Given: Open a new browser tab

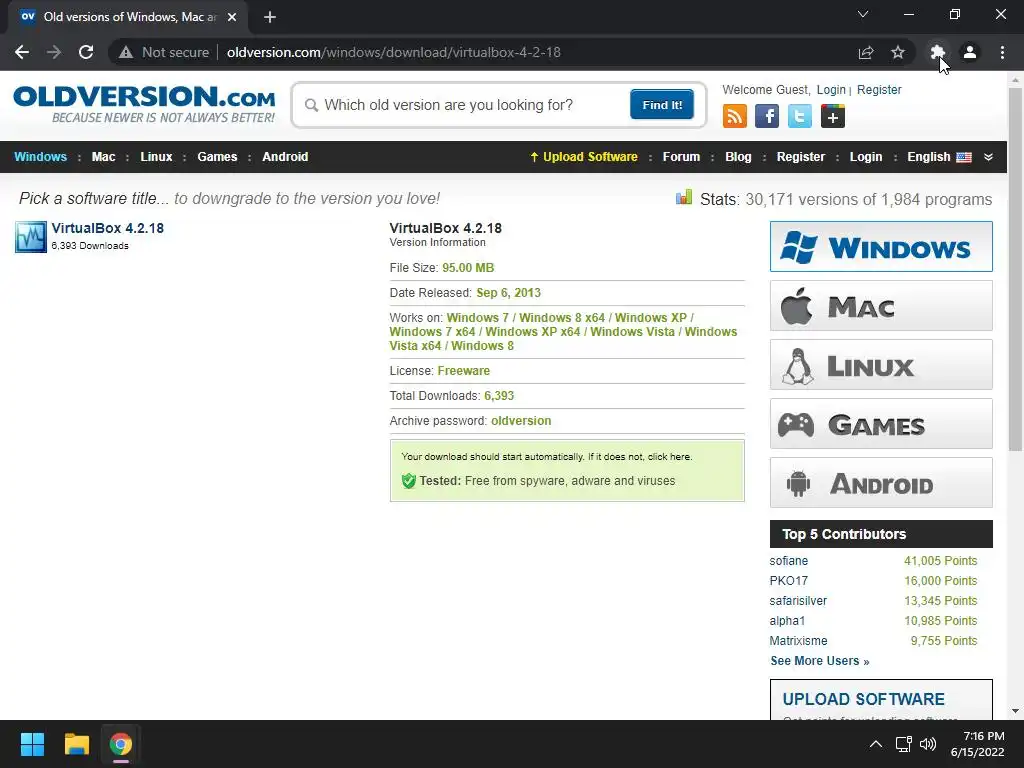Looking at the screenshot, I should click(270, 17).
